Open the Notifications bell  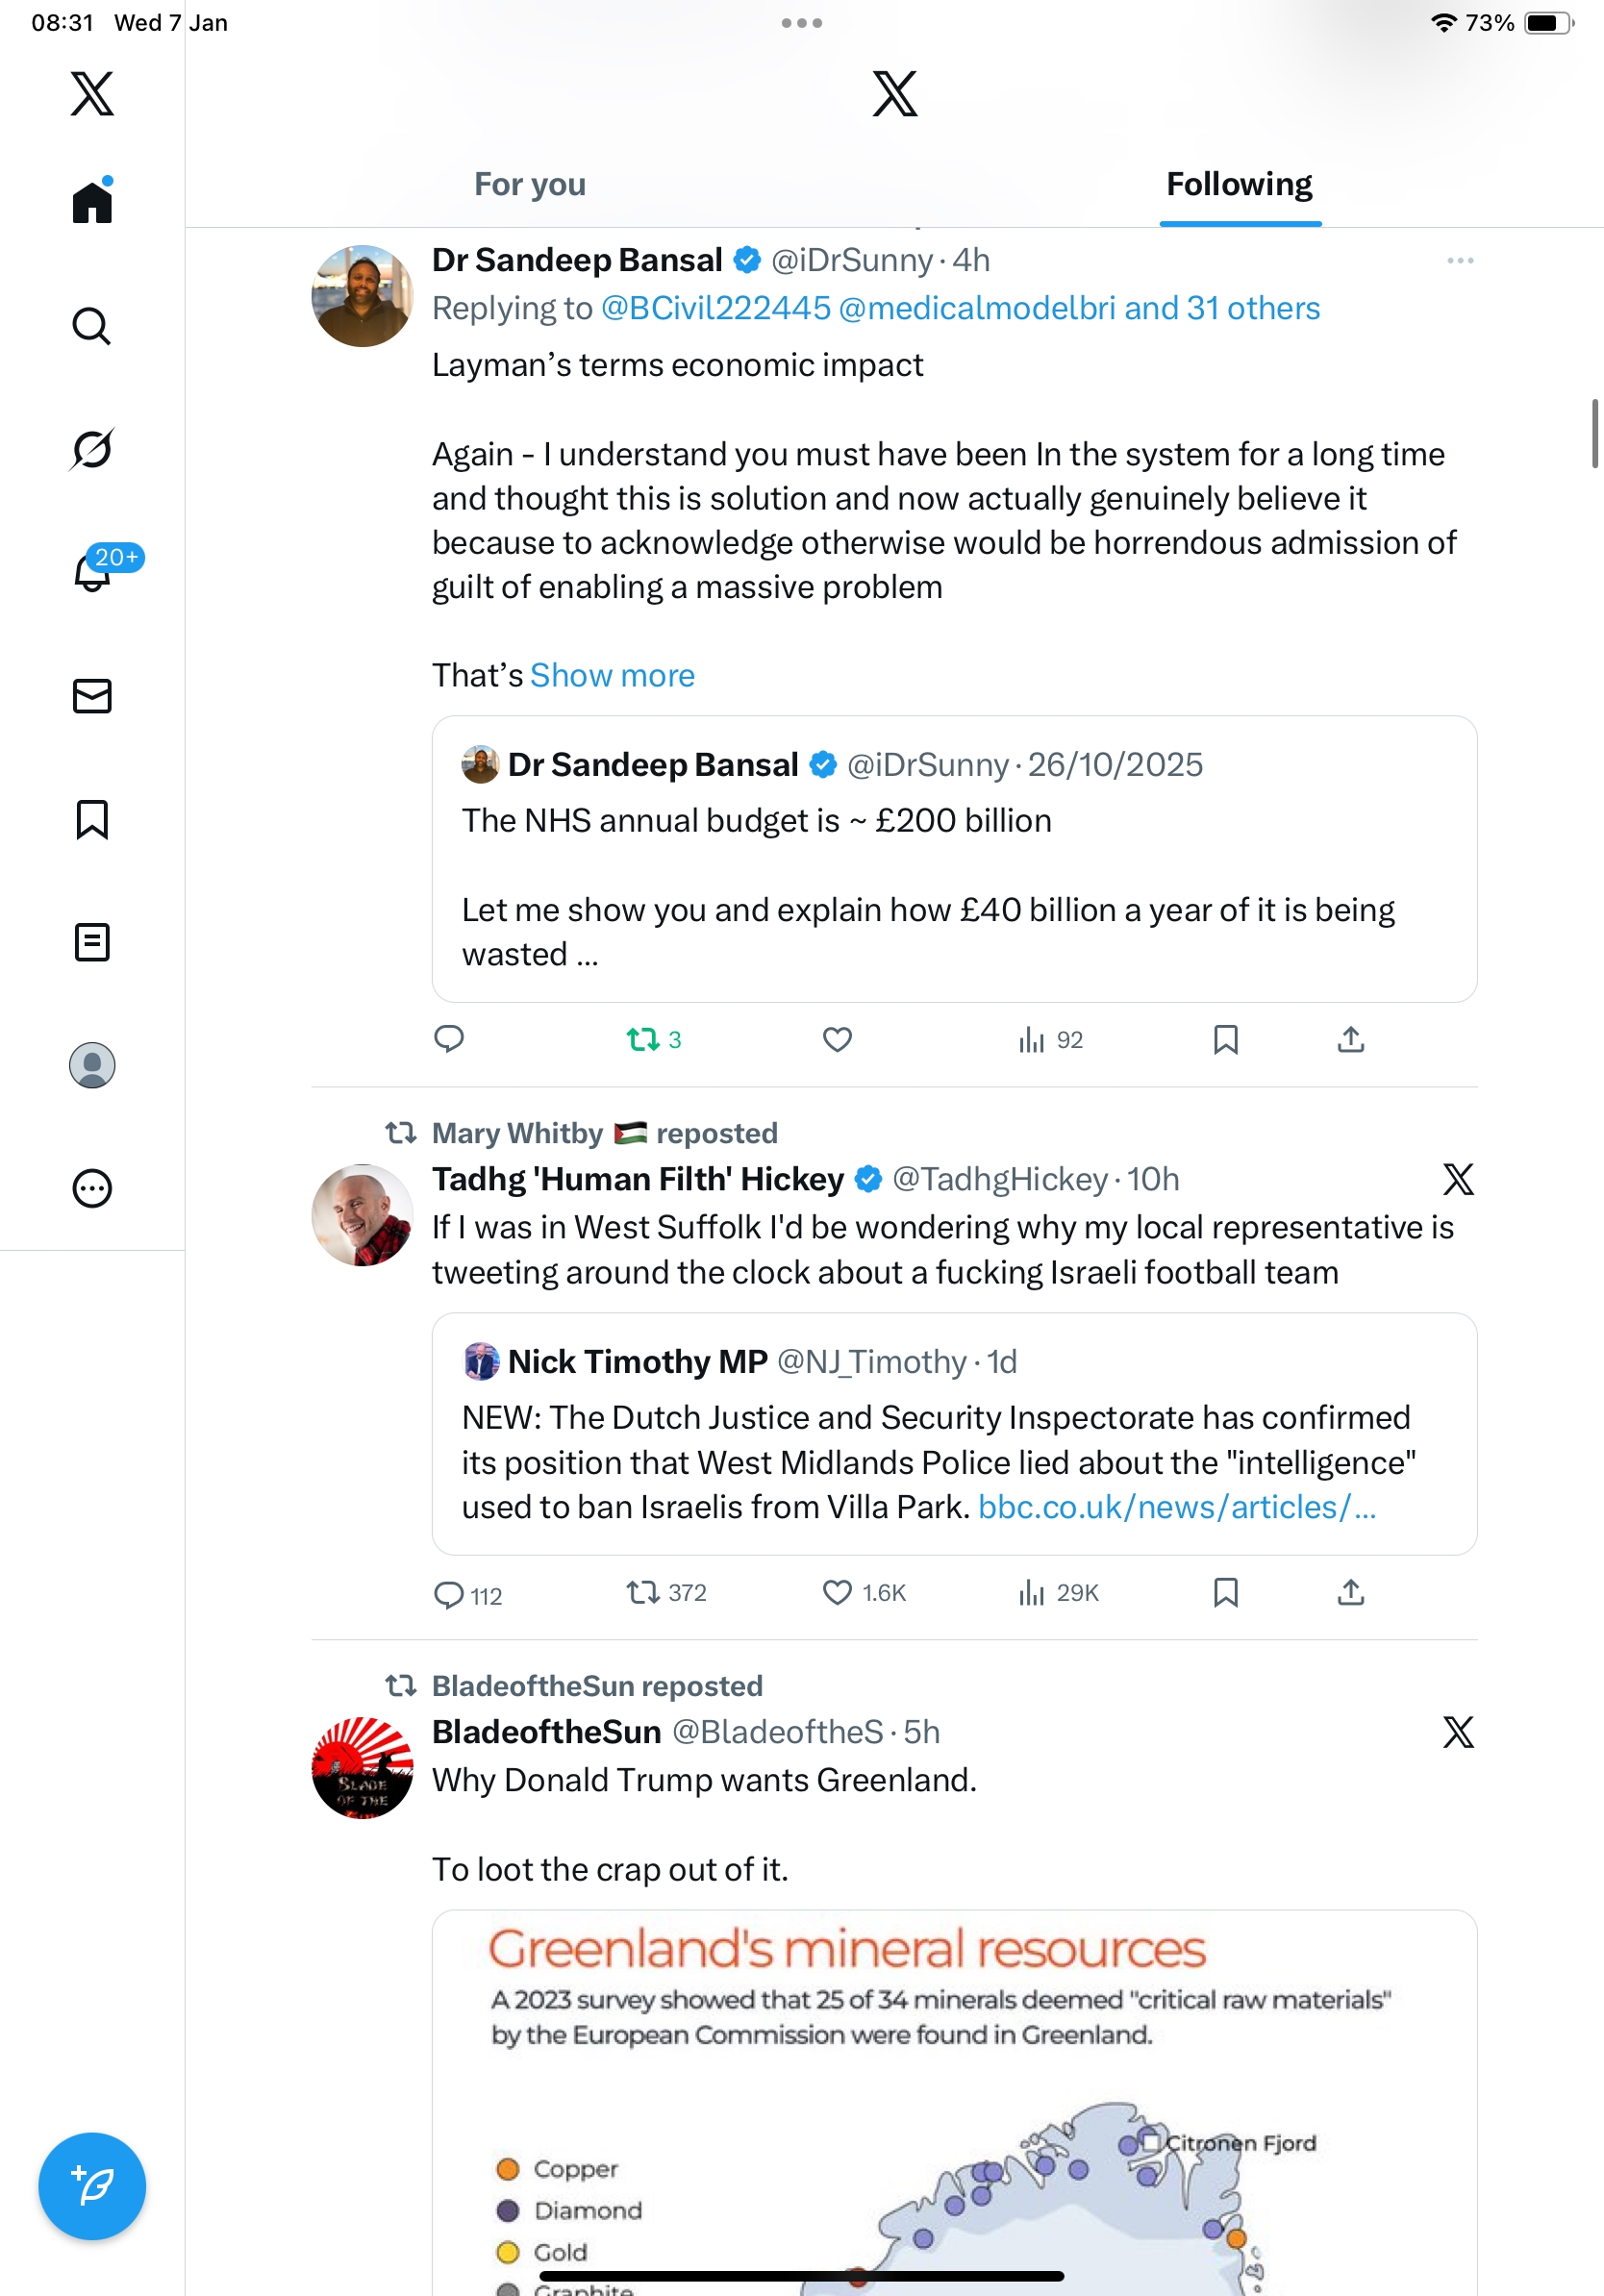[x=92, y=572]
